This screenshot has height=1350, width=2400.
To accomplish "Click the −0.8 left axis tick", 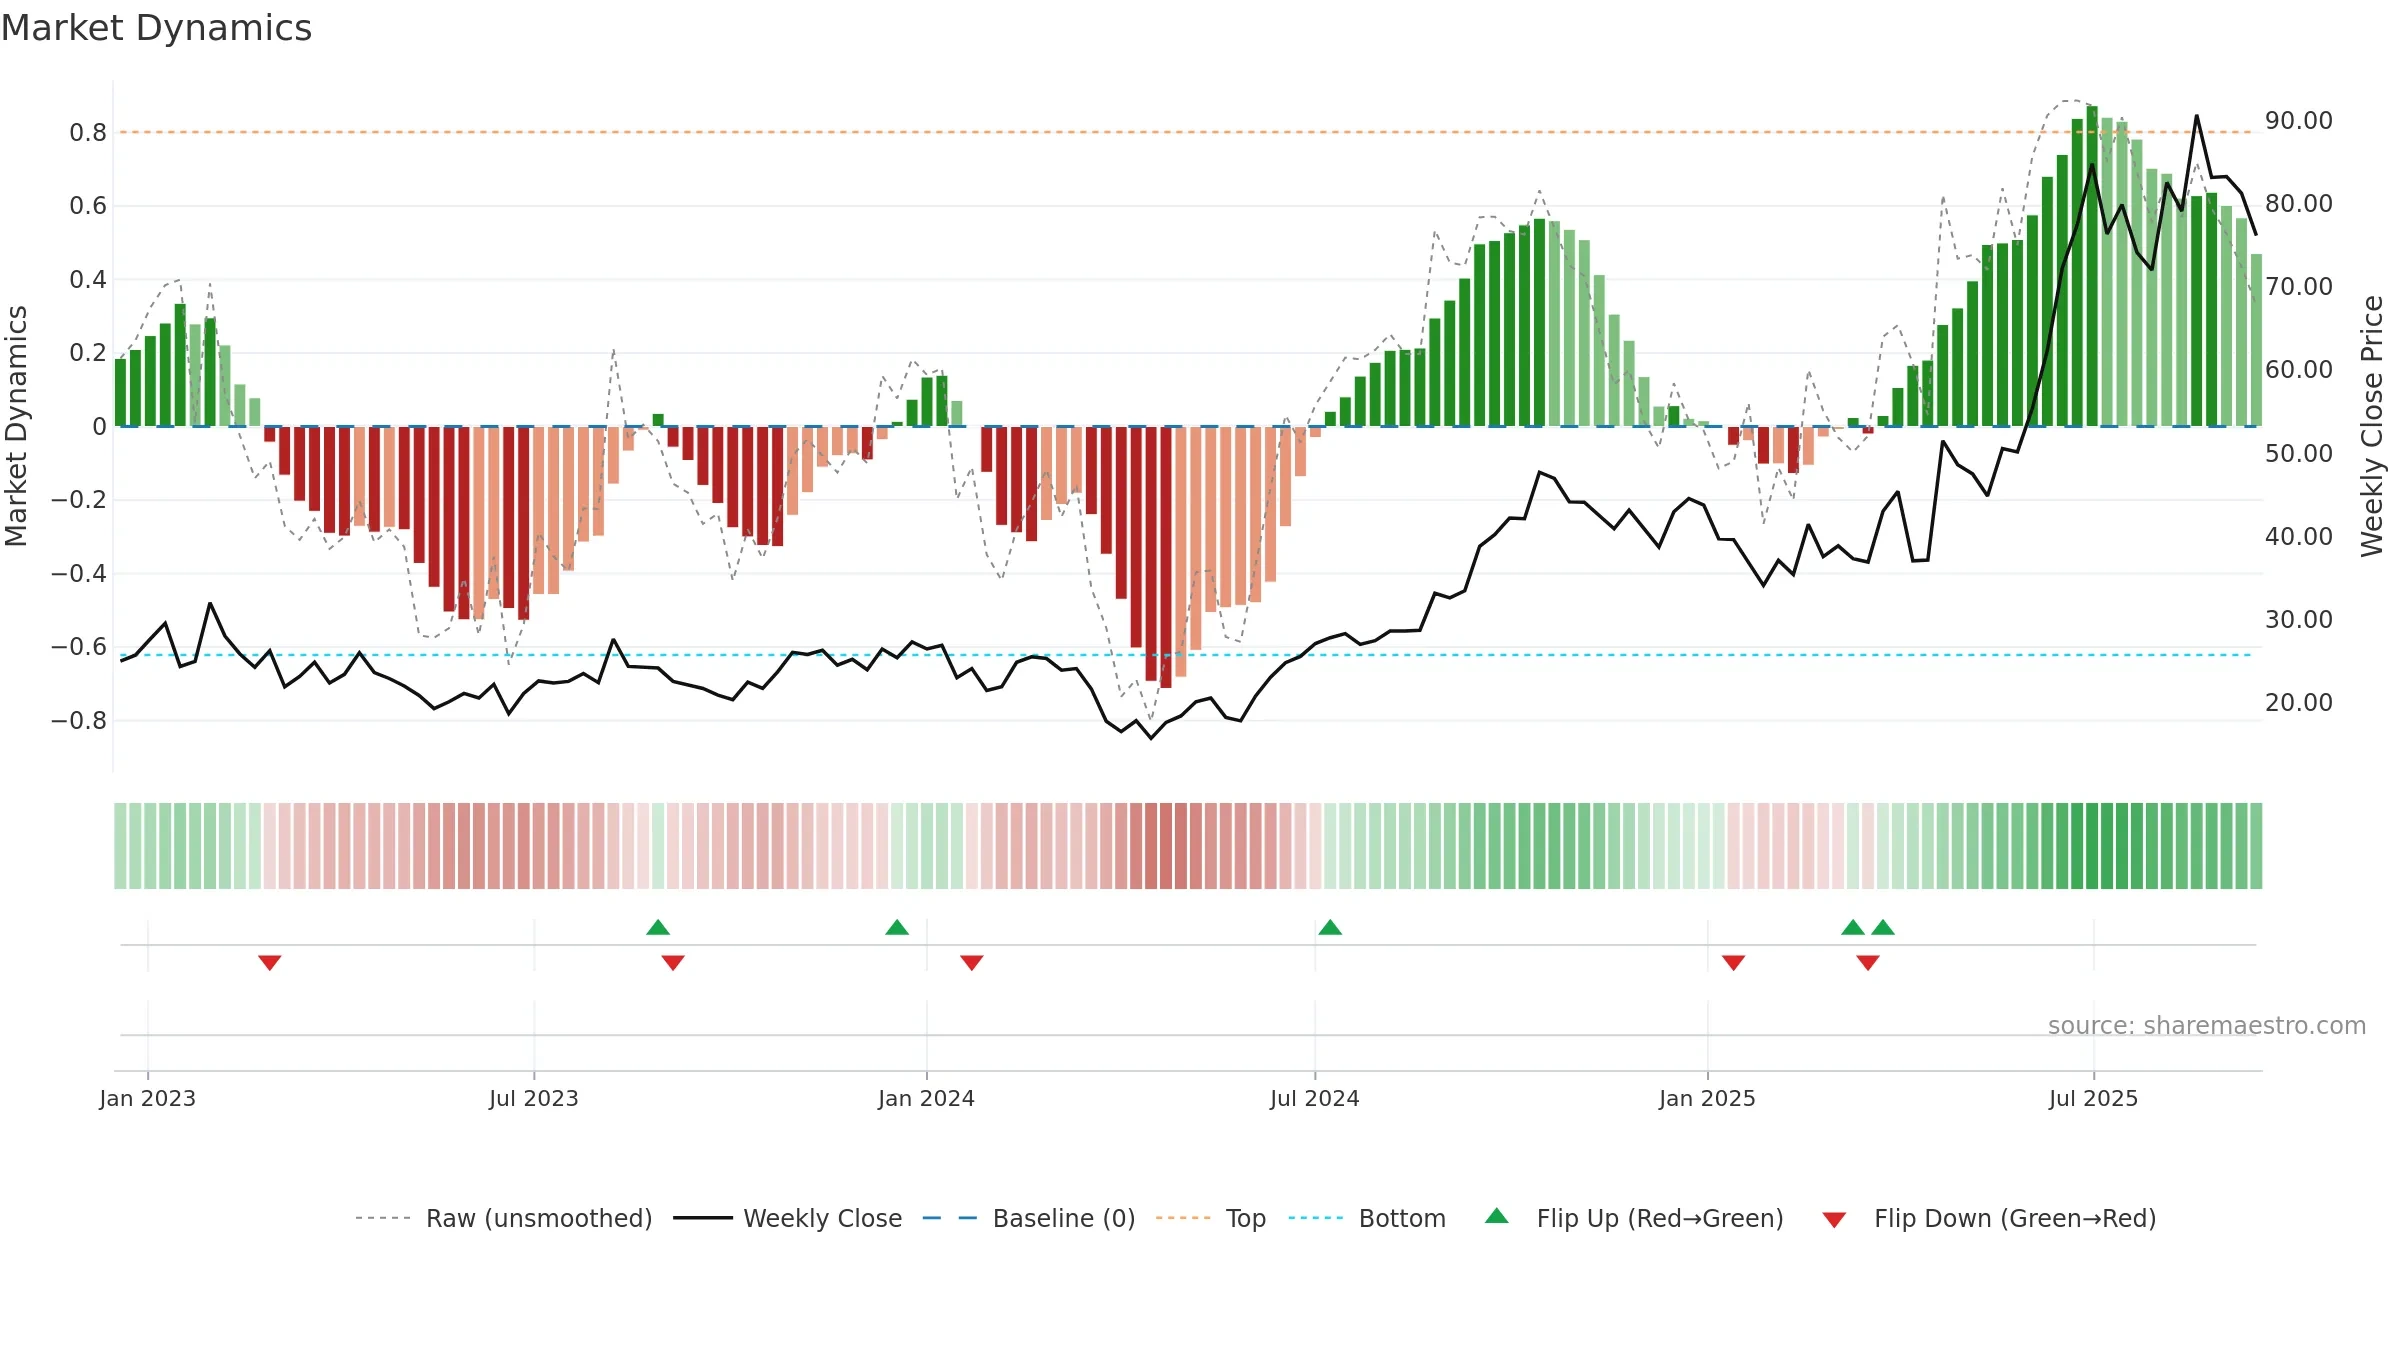I will (79, 720).
